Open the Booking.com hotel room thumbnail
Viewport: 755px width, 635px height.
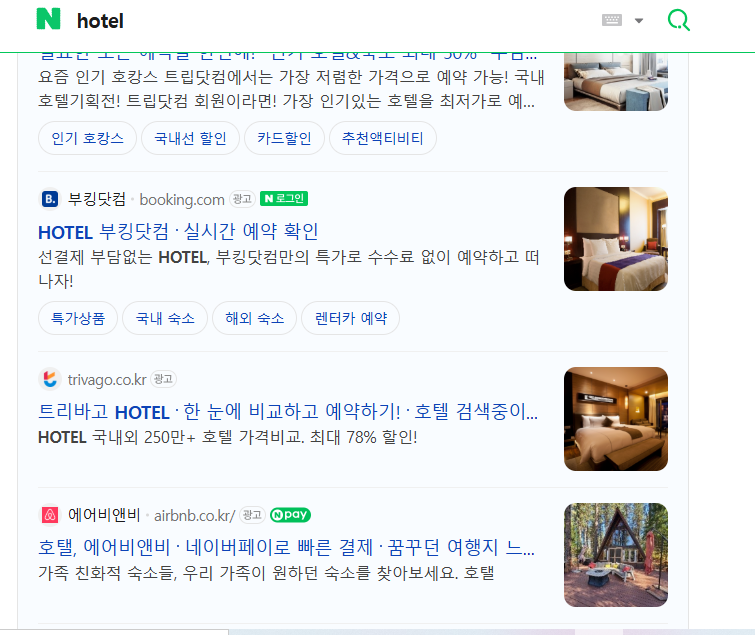(x=616, y=239)
